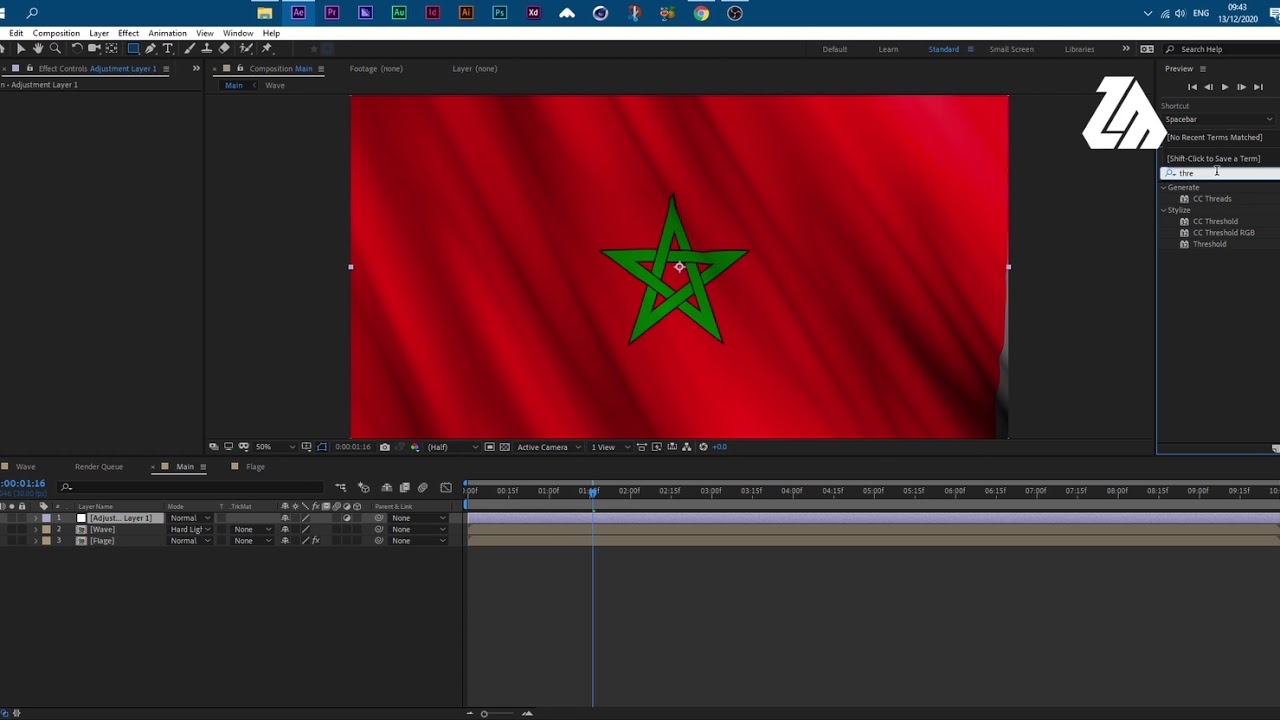
Task: Switch to the Learn workspace
Action: click(888, 49)
